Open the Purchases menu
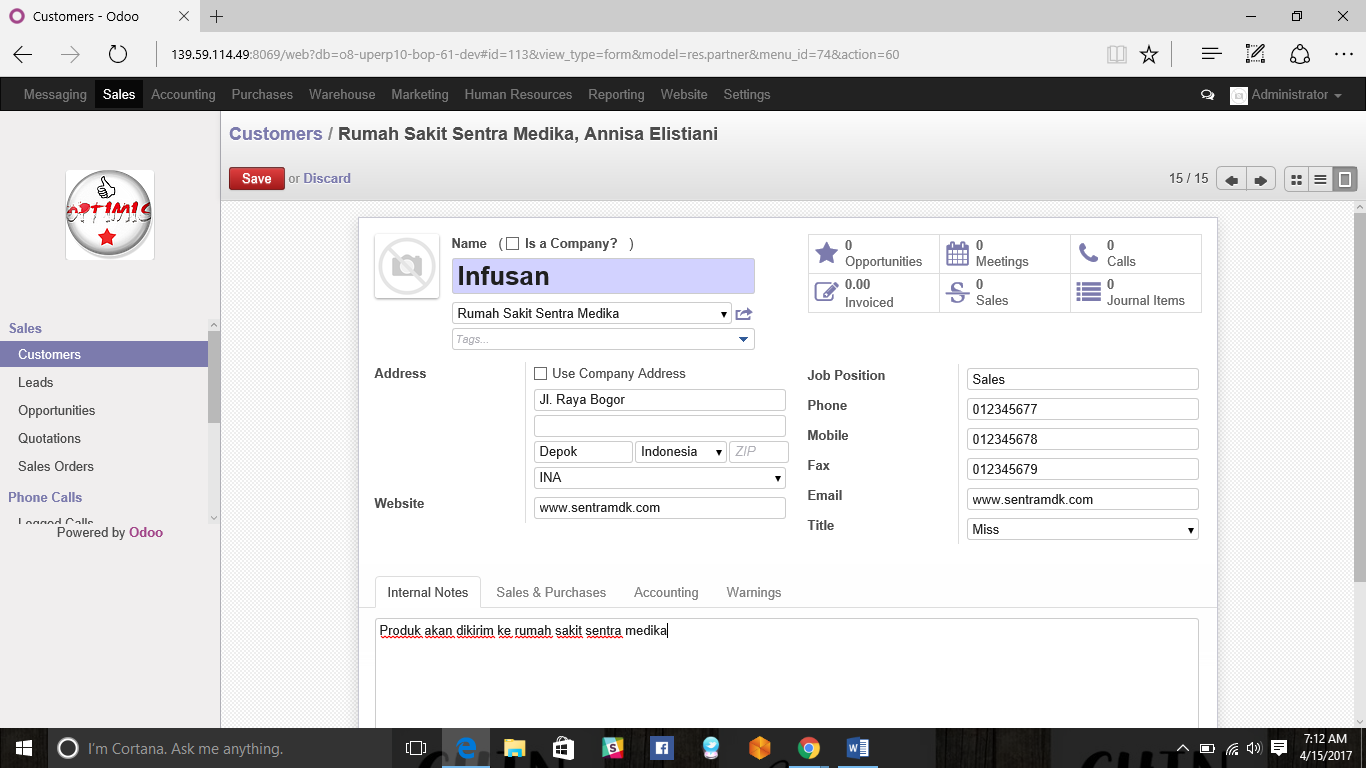Viewport: 1366px width, 768px height. (262, 95)
